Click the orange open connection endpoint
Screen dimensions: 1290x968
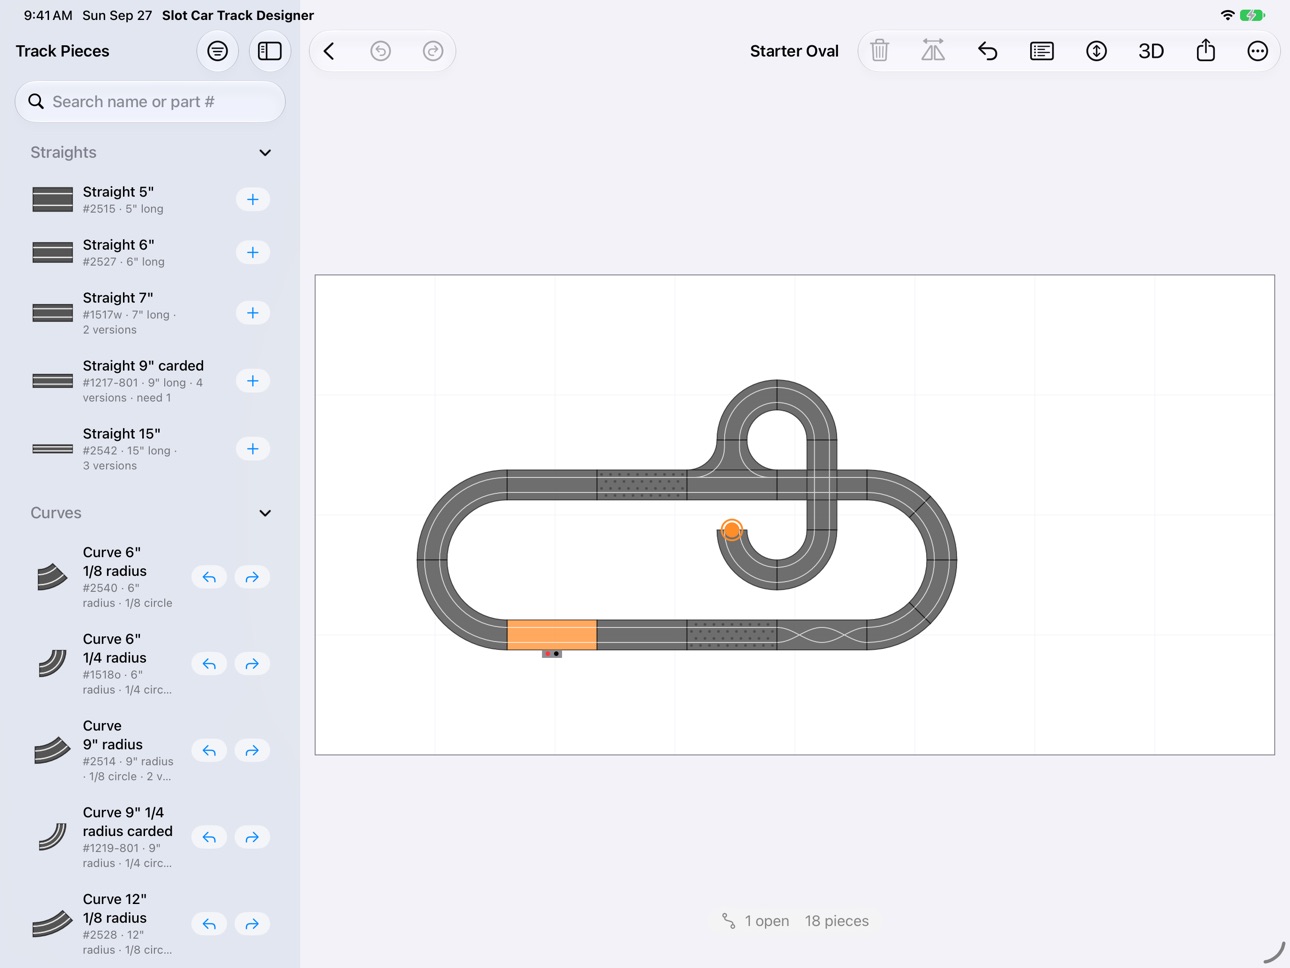tap(732, 530)
